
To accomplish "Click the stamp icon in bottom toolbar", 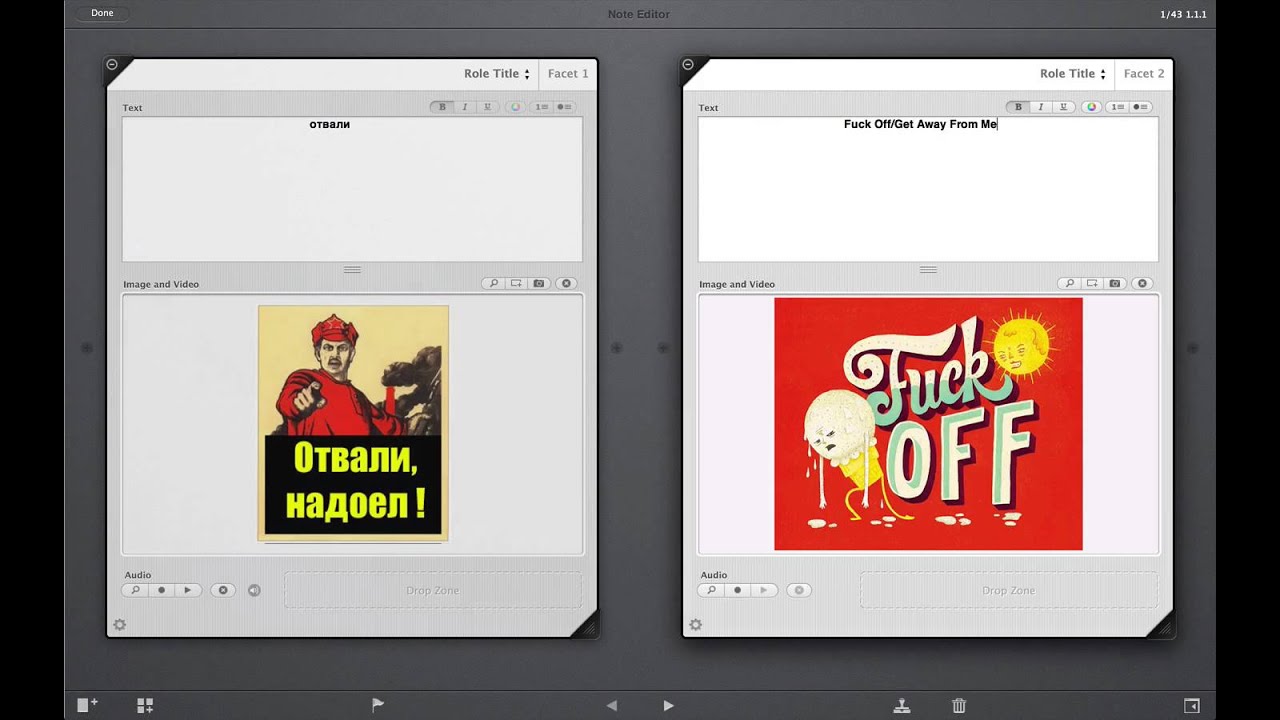I will coord(902,705).
